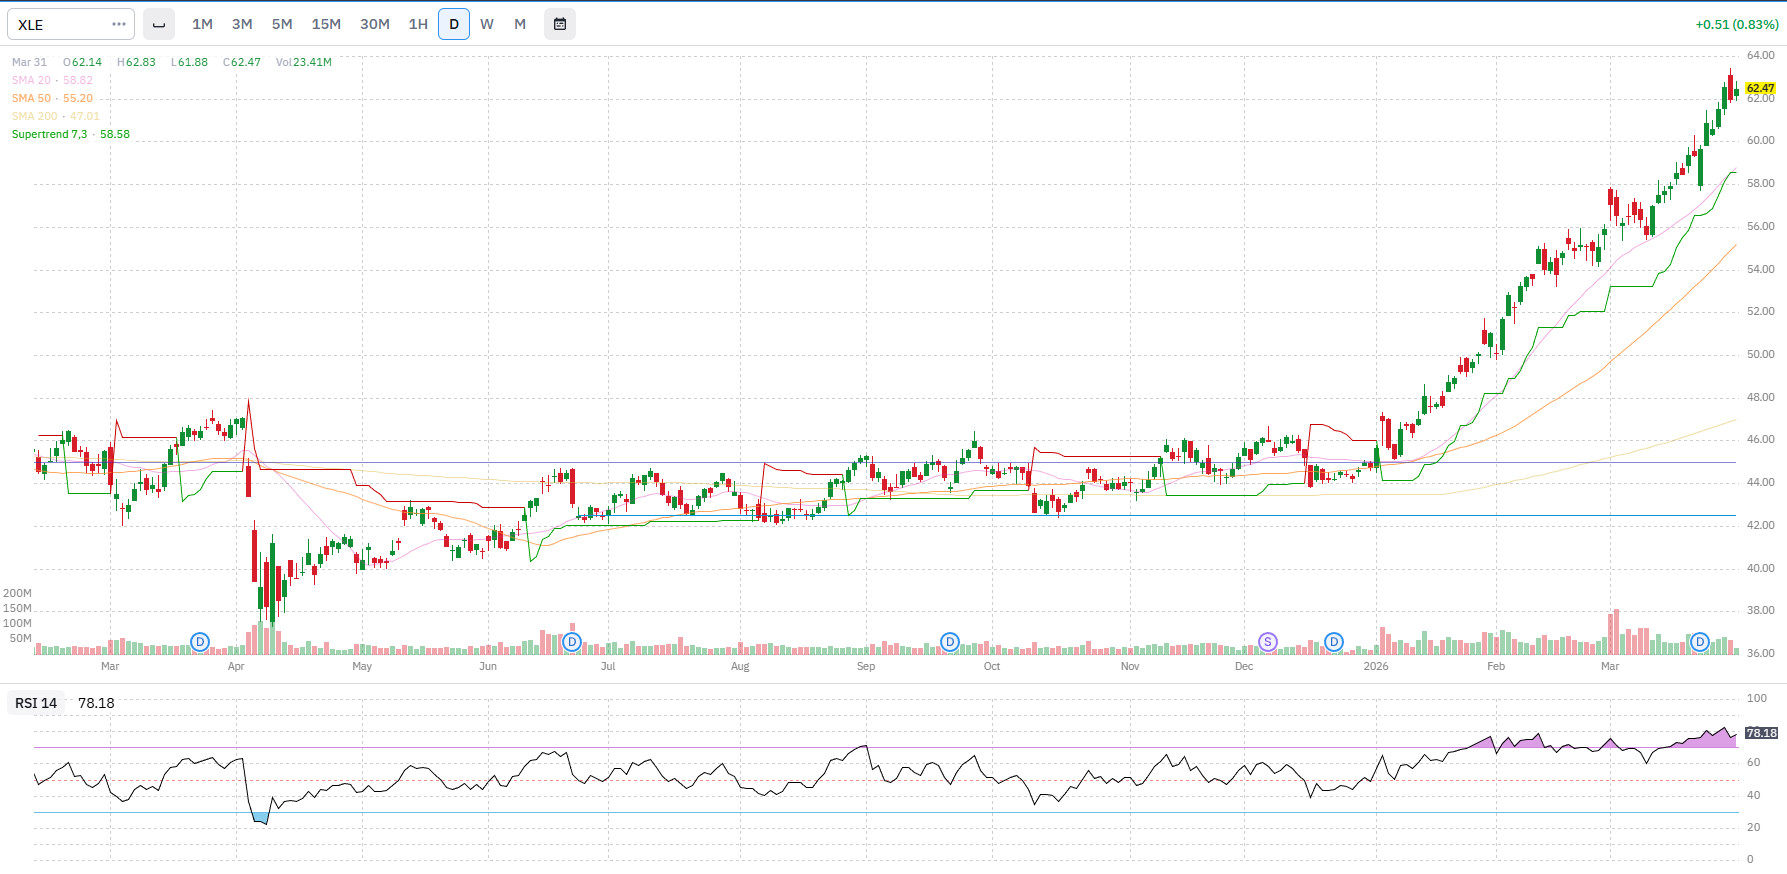Click the bar spacing icon button
The width and height of the screenshot is (1787, 874).
(159, 24)
